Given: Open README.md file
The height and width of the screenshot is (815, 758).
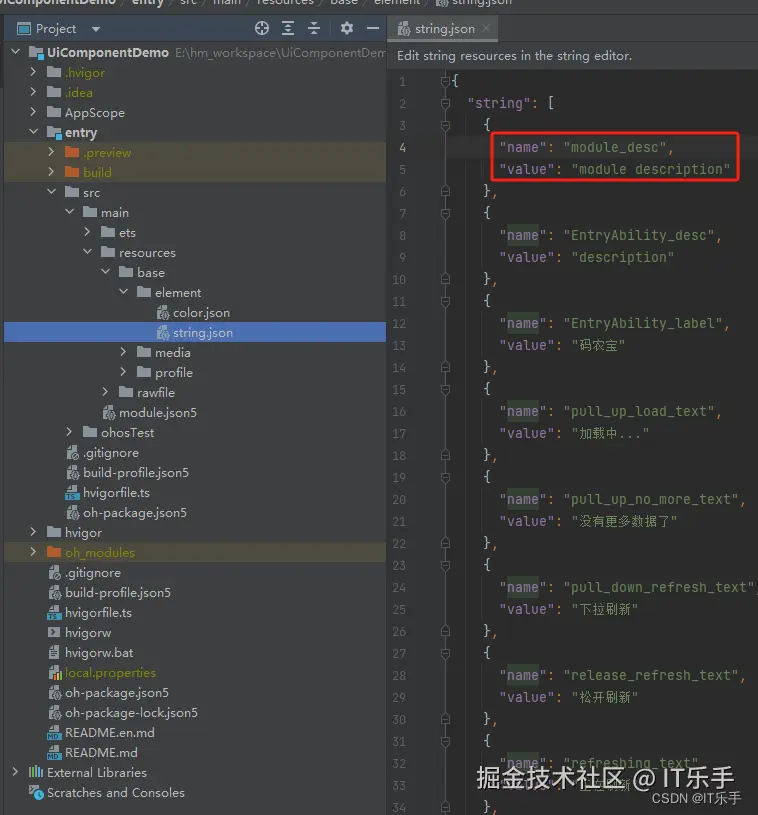Looking at the screenshot, I should pyautogui.click(x=101, y=753).
